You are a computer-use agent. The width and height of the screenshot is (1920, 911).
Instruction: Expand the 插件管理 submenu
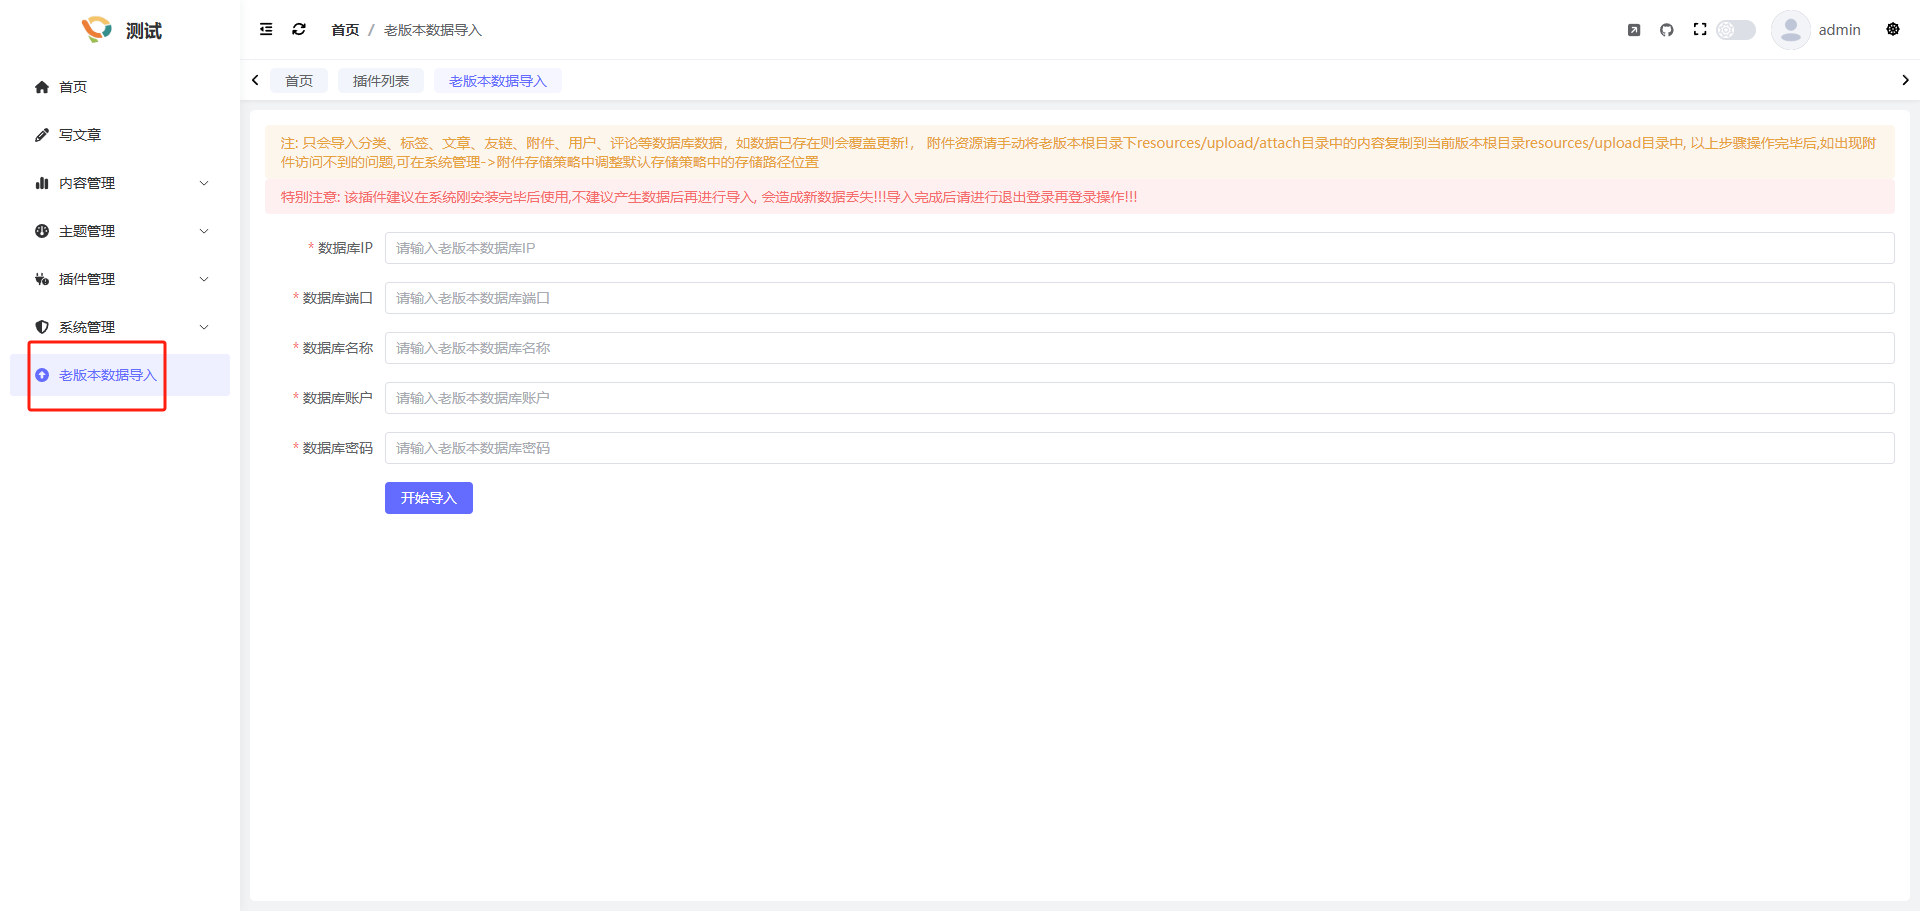[120, 279]
